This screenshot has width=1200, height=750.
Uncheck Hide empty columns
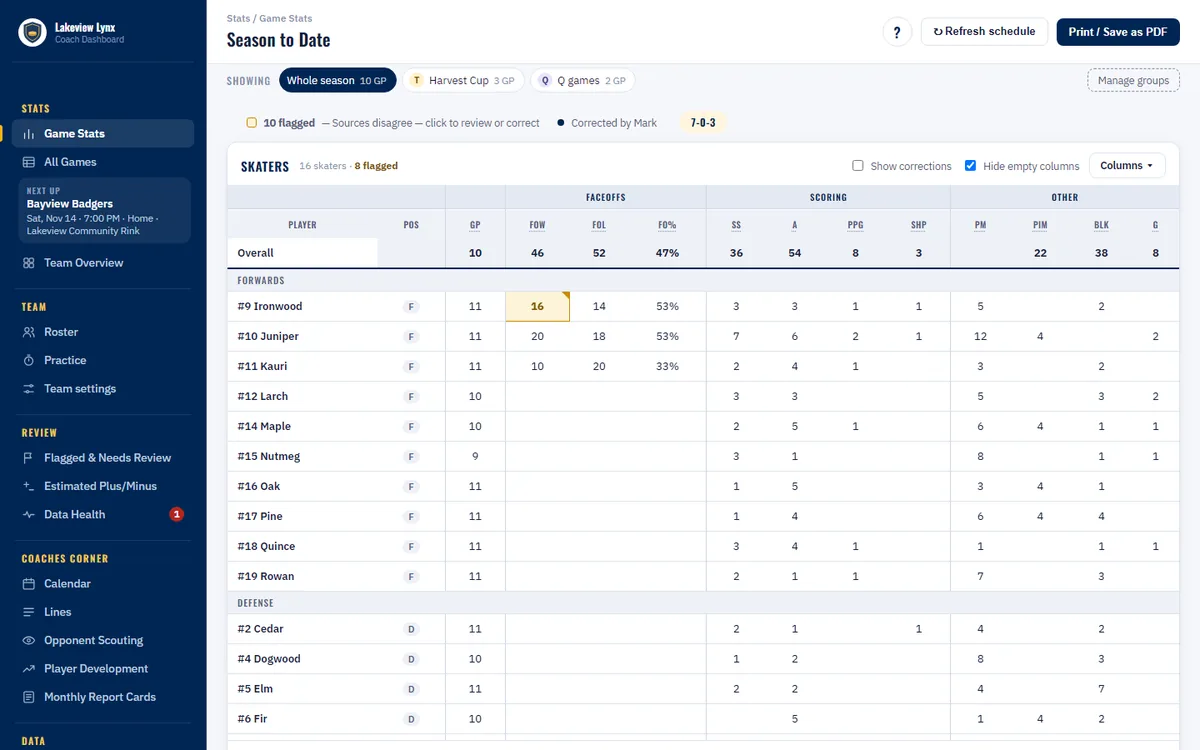(x=970, y=166)
